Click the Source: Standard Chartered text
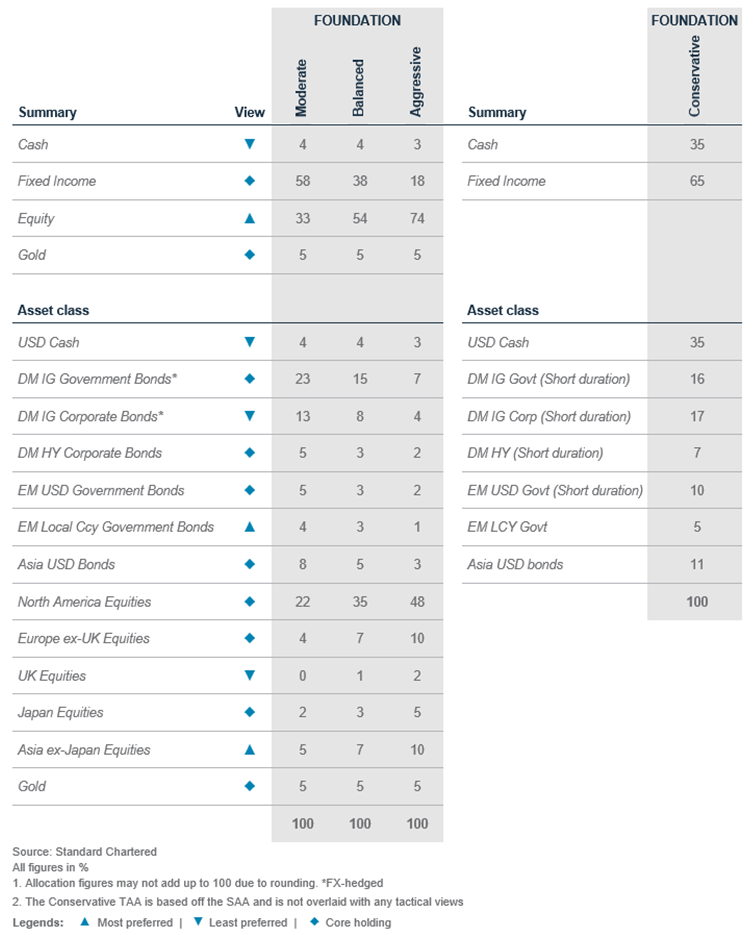The image size is (754, 935). point(85,852)
